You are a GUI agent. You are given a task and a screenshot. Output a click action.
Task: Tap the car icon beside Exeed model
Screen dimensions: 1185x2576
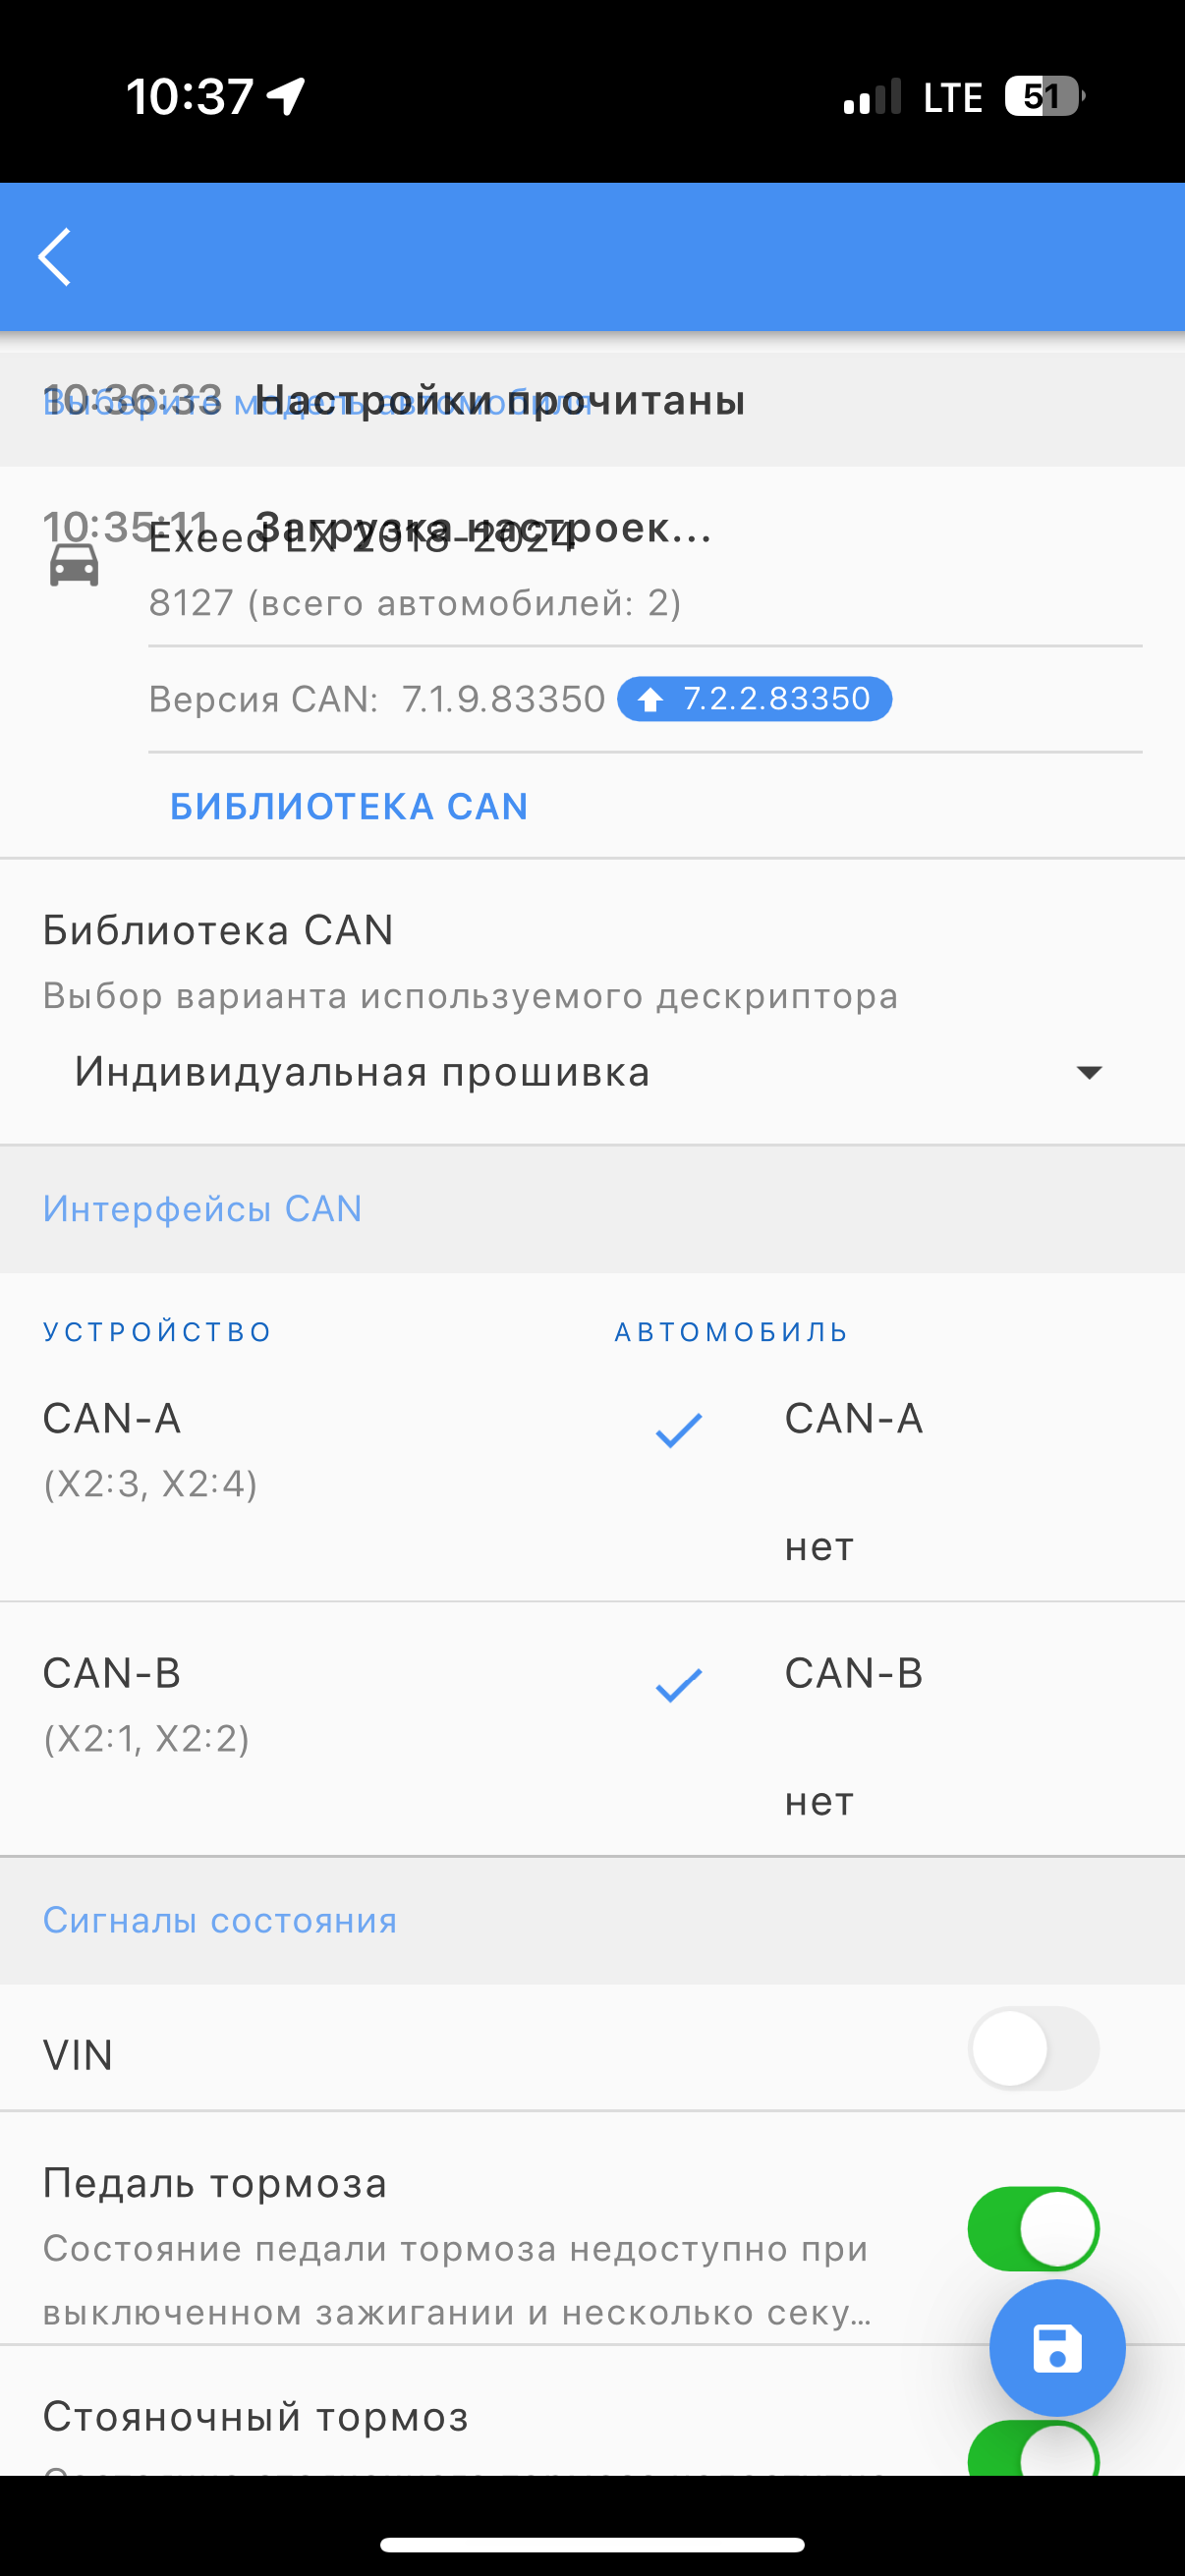point(74,565)
